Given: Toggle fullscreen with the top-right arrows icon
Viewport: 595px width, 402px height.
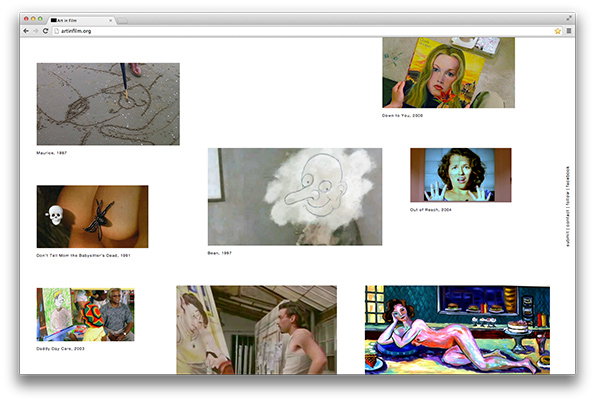Looking at the screenshot, I should click(569, 18).
